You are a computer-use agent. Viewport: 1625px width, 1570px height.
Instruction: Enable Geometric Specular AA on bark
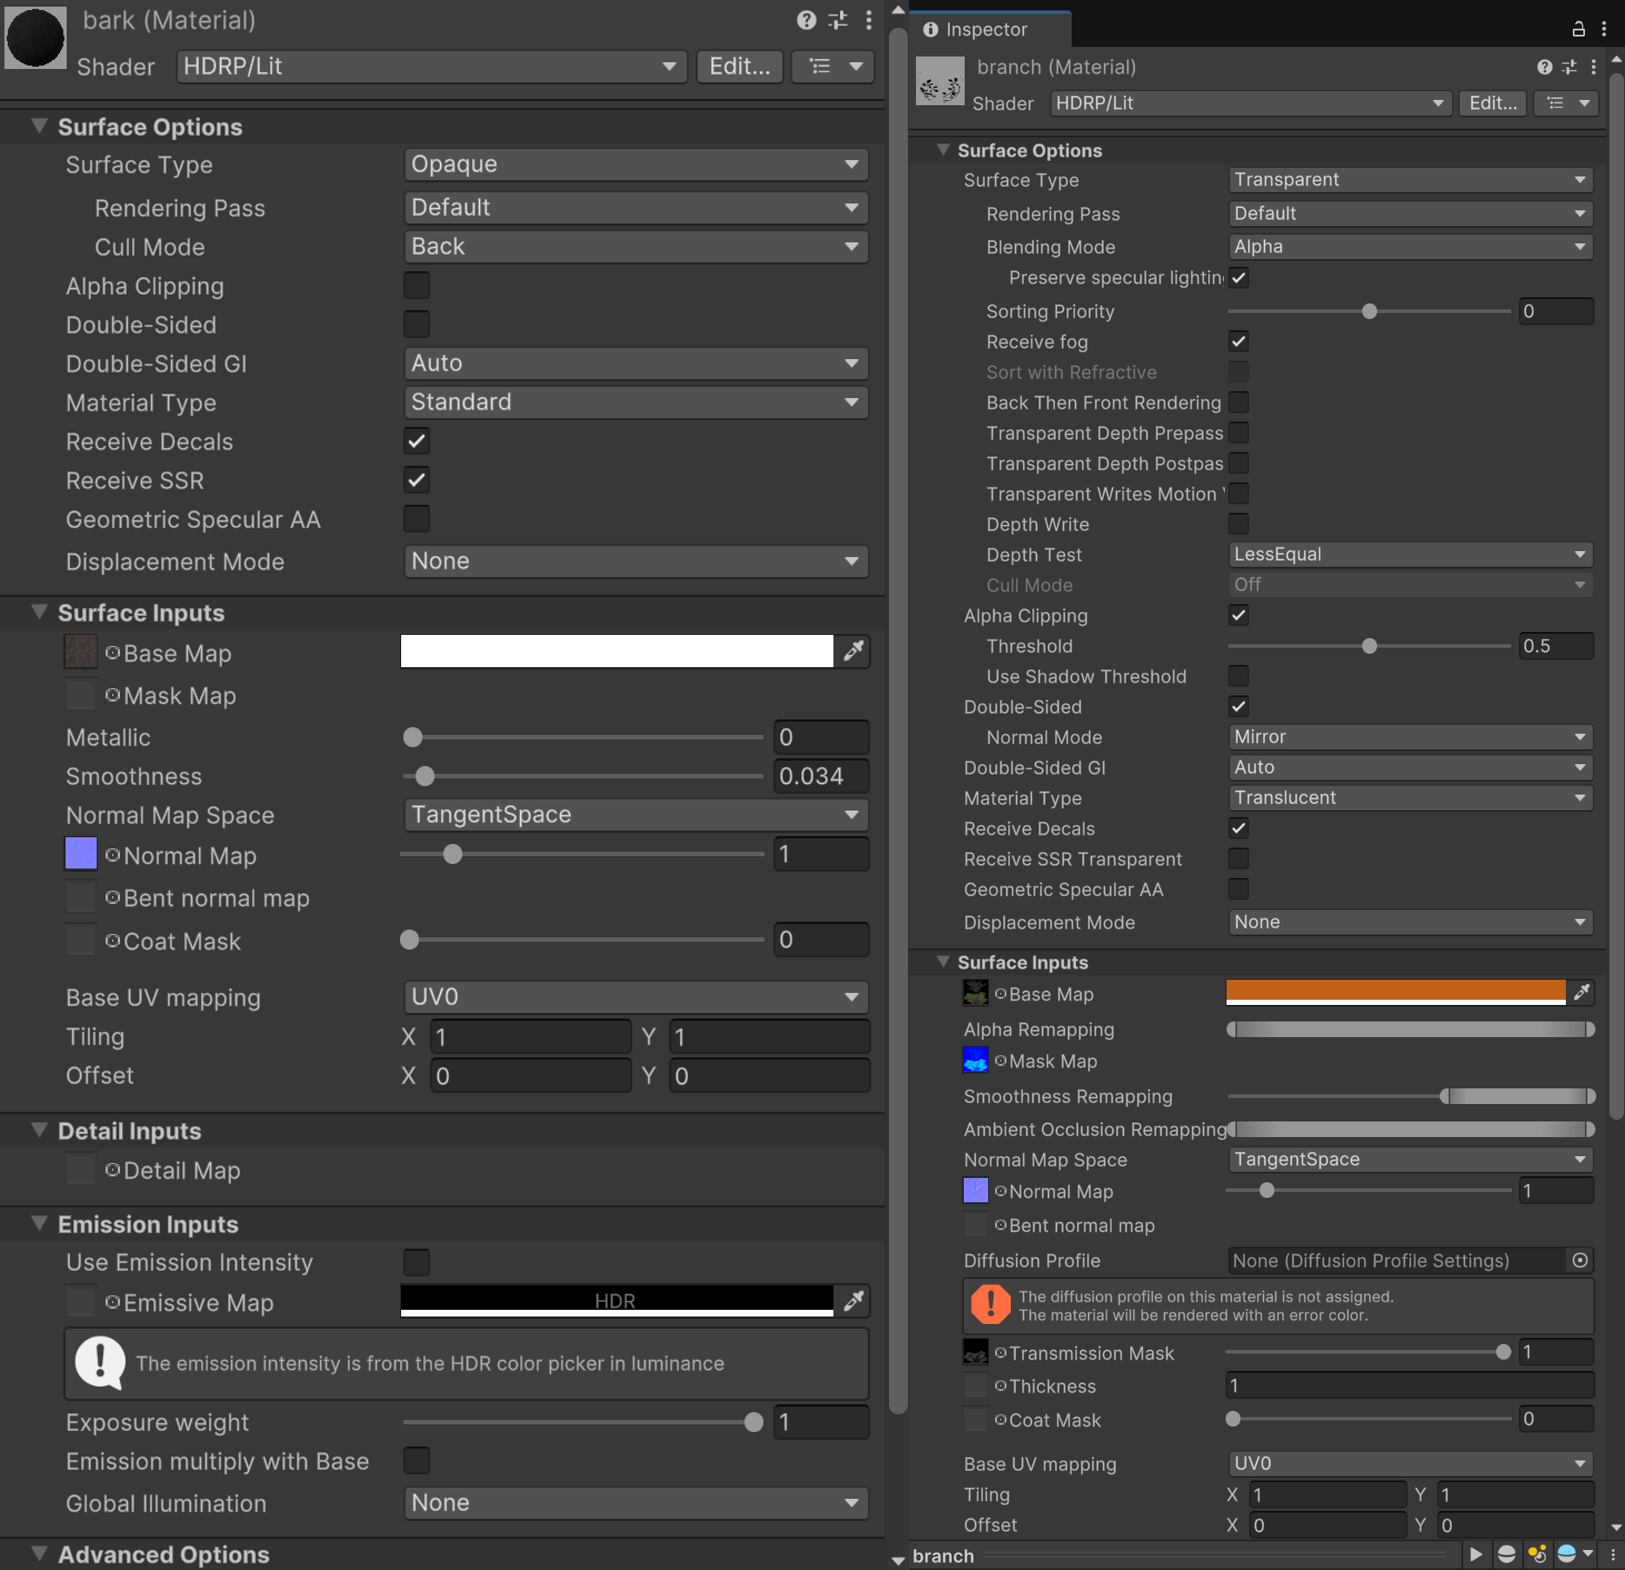416,519
